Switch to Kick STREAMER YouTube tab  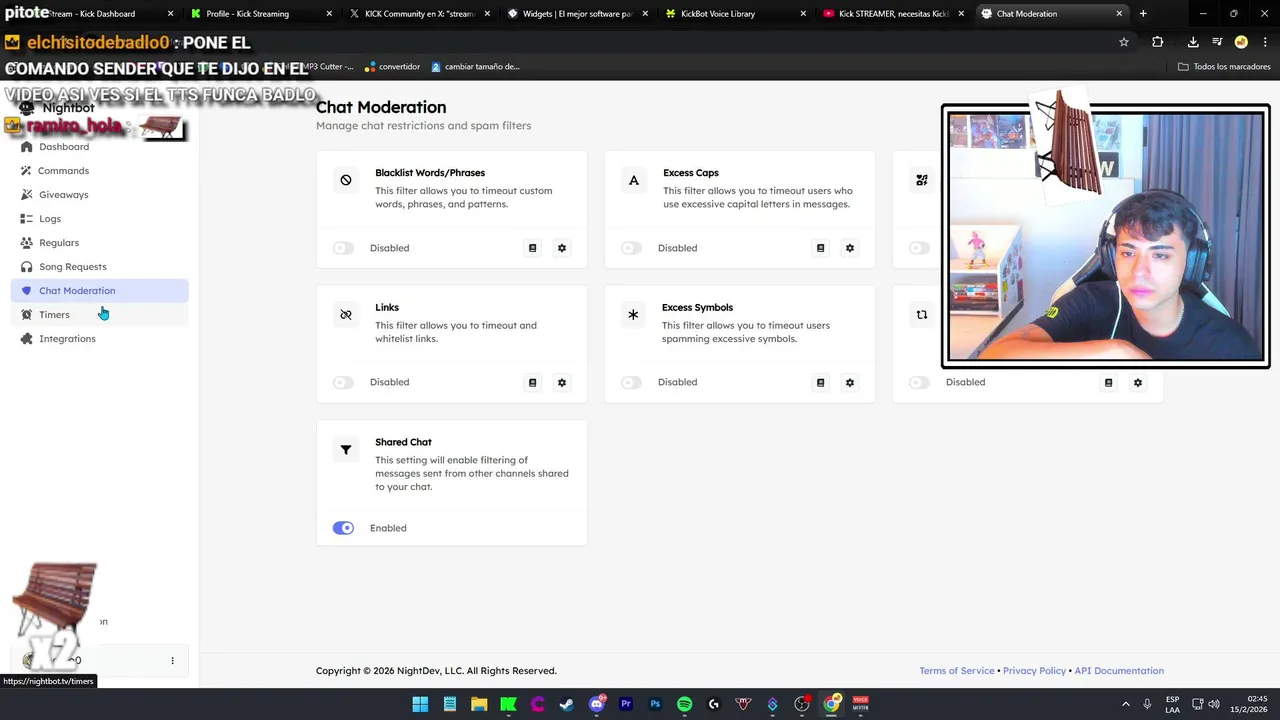(894, 14)
